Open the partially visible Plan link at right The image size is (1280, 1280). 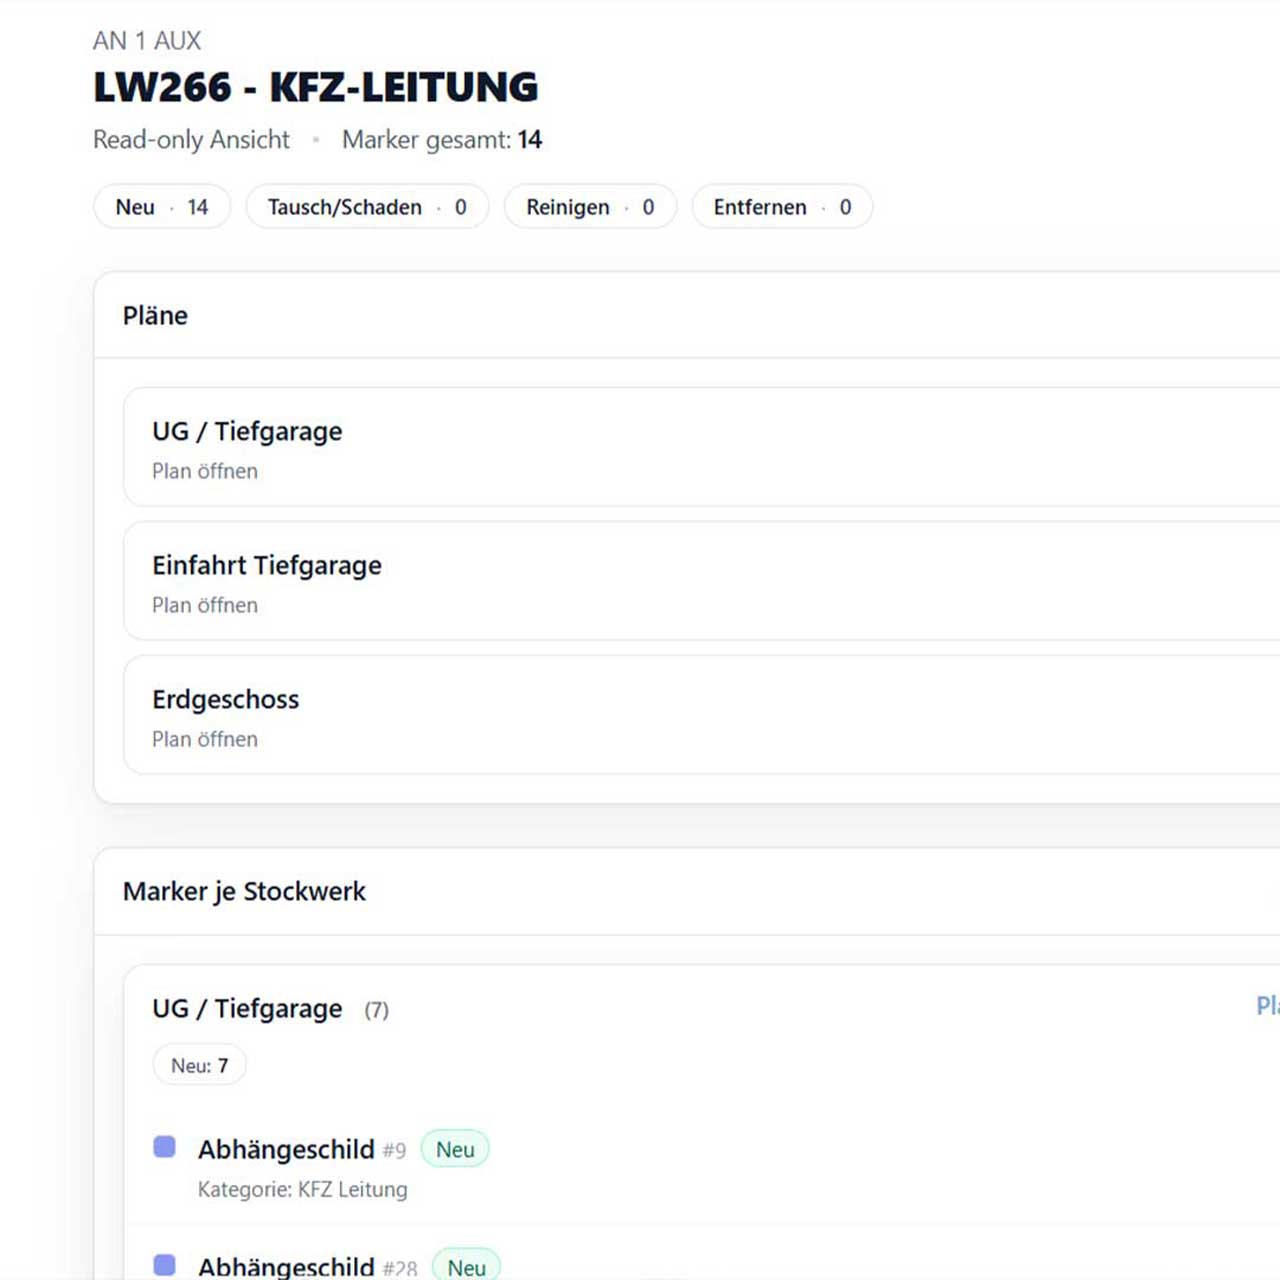pyautogui.click(x=1268, y=1006)
